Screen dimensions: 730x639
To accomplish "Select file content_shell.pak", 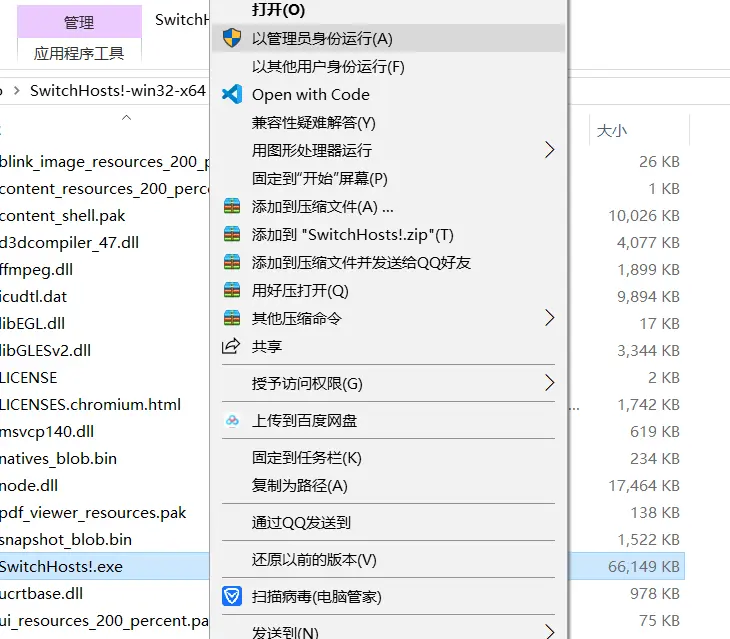I will tap(62, 215).
